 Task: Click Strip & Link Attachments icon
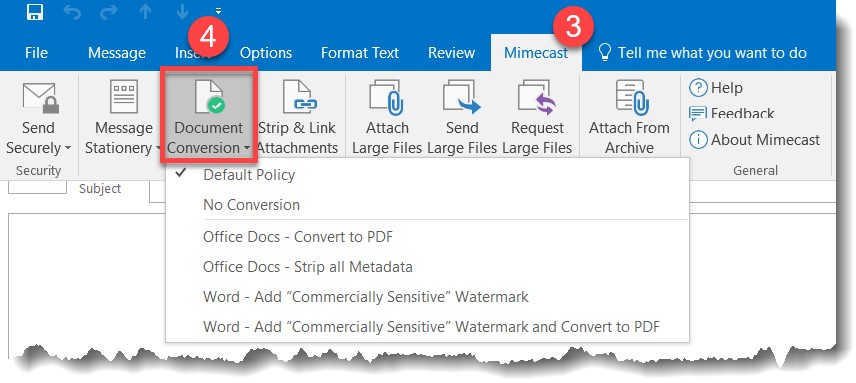(x=299, y=96)
